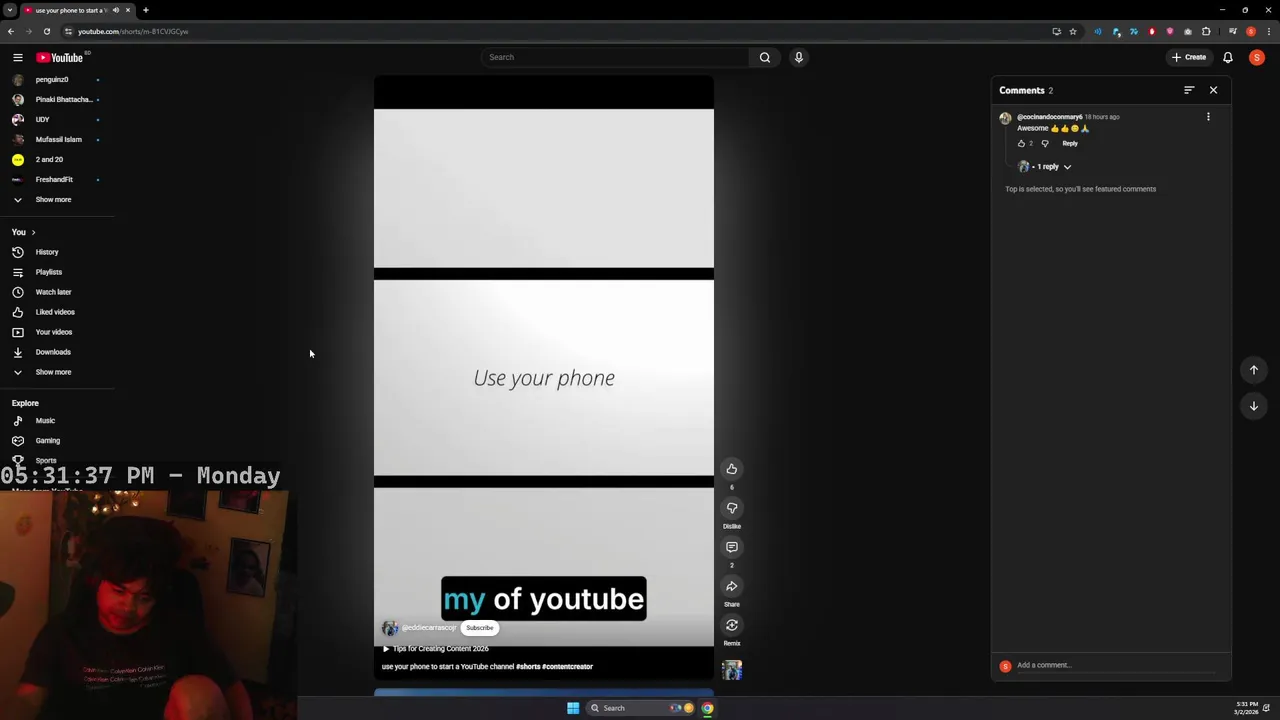
Task: Mute the tab audio speaker icon
Action: 115,10
